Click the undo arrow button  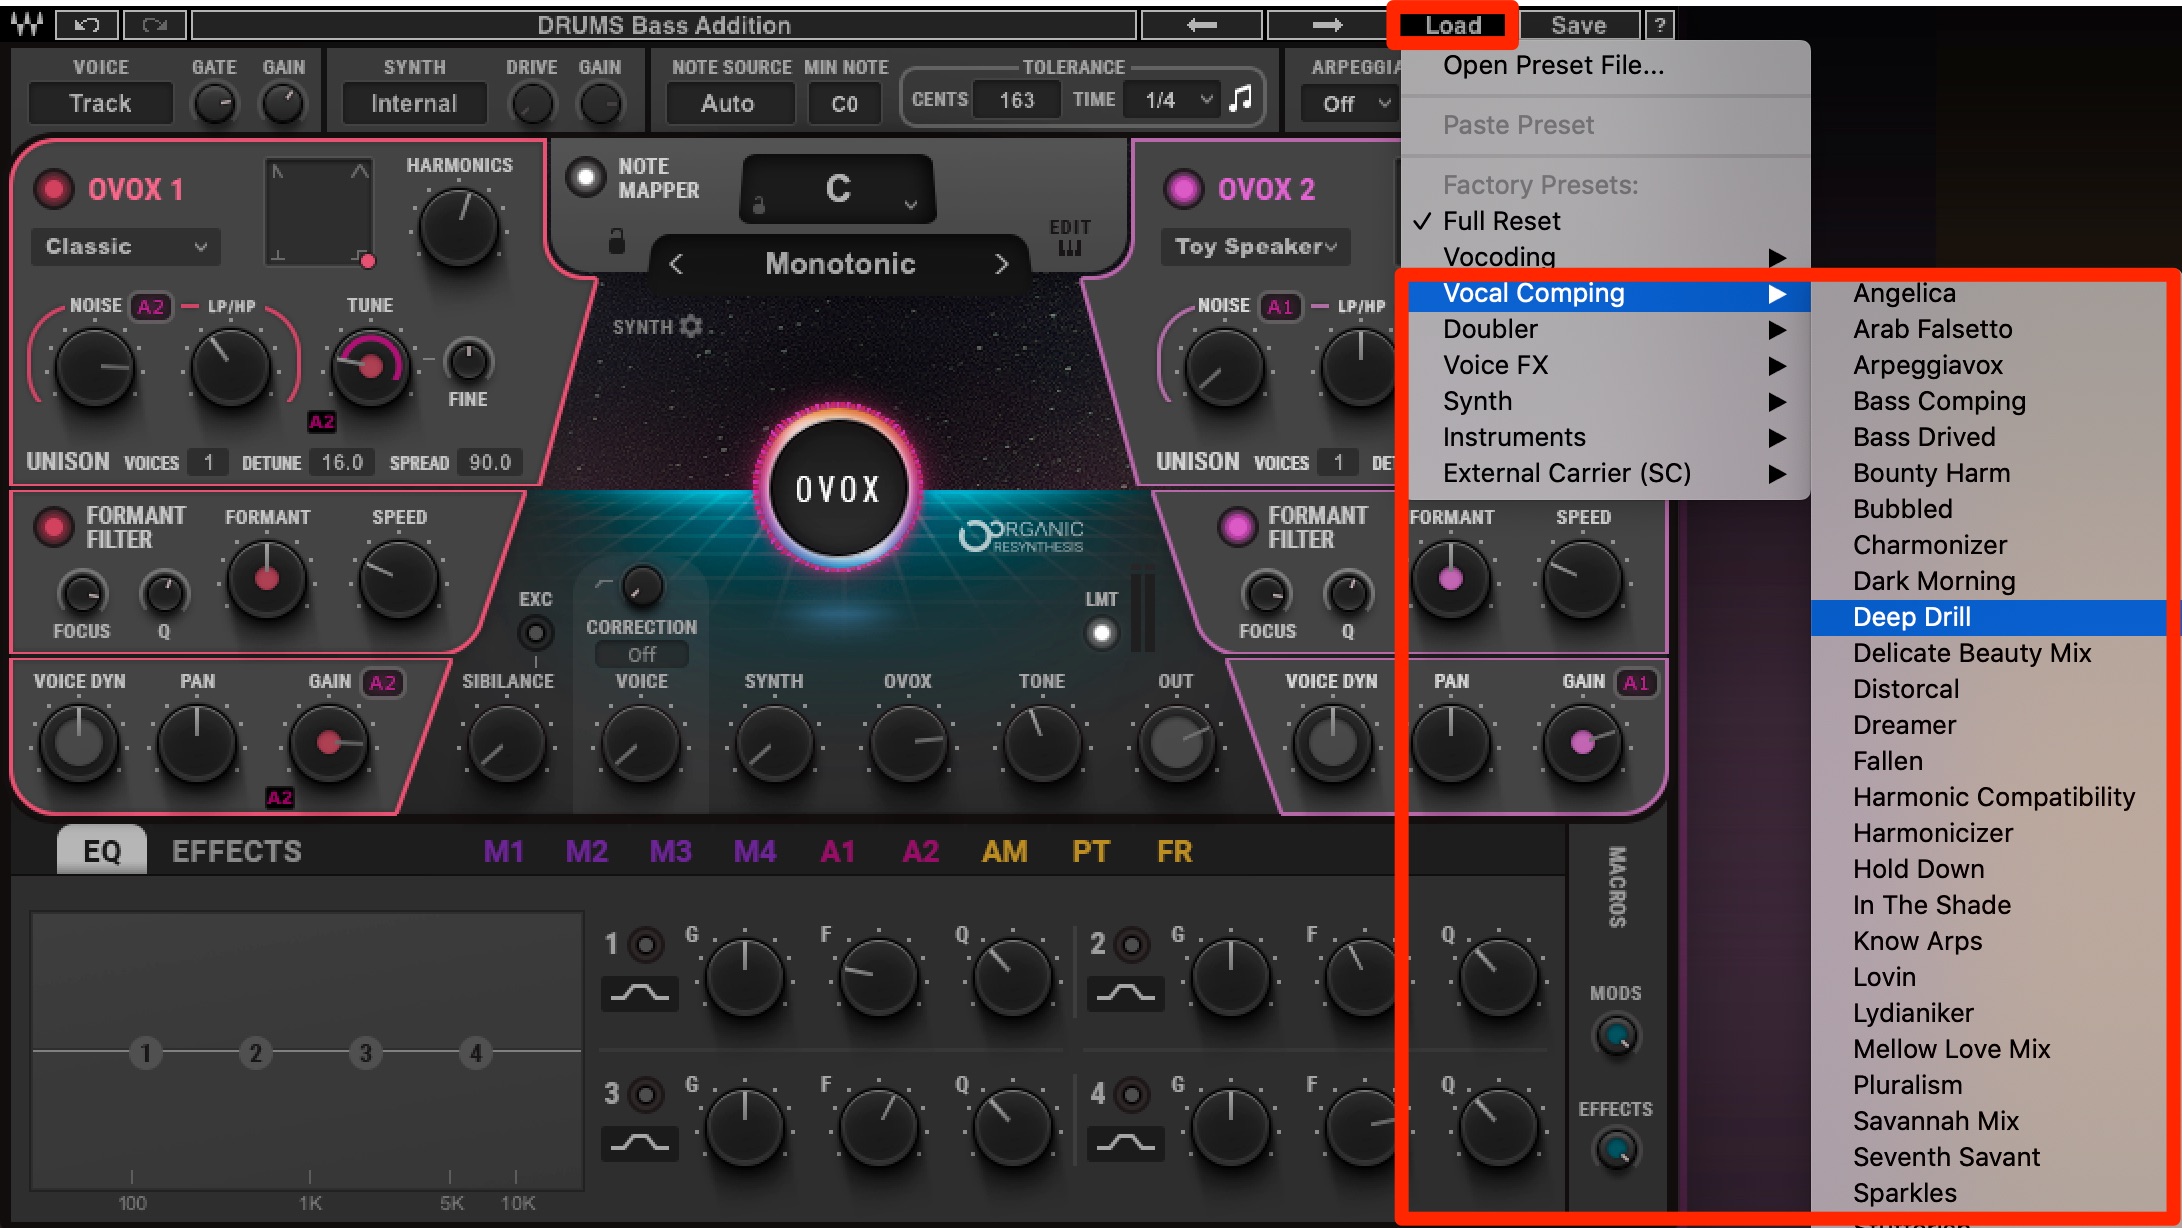pyautogui.click(x=87, y=24)
